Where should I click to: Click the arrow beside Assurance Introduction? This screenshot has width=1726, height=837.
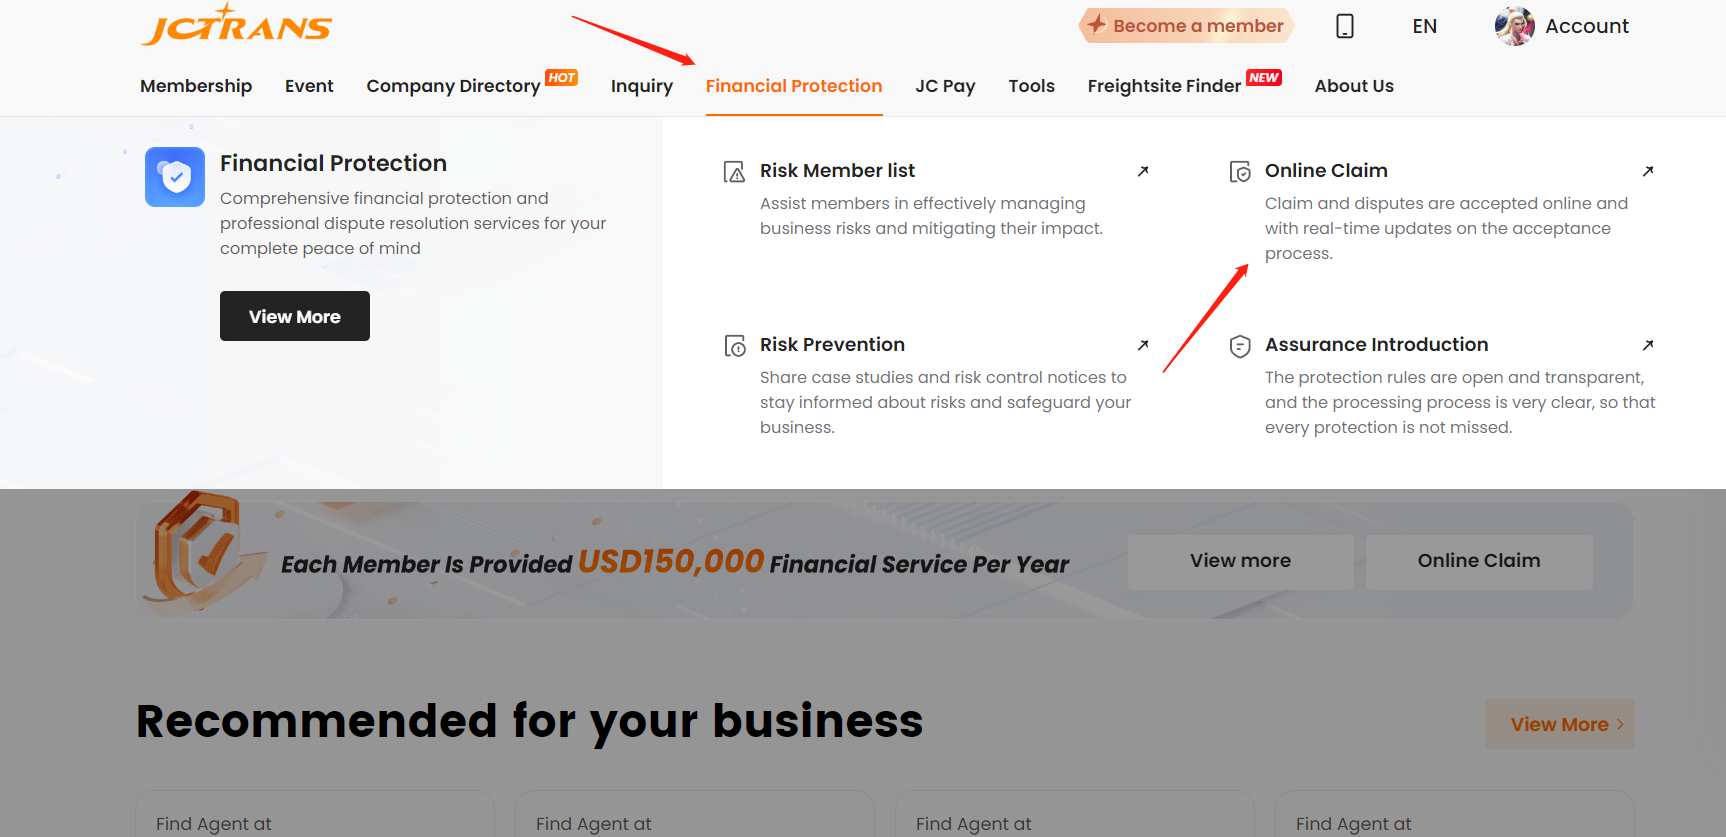pyautogui.click(x=1648, y=345)
